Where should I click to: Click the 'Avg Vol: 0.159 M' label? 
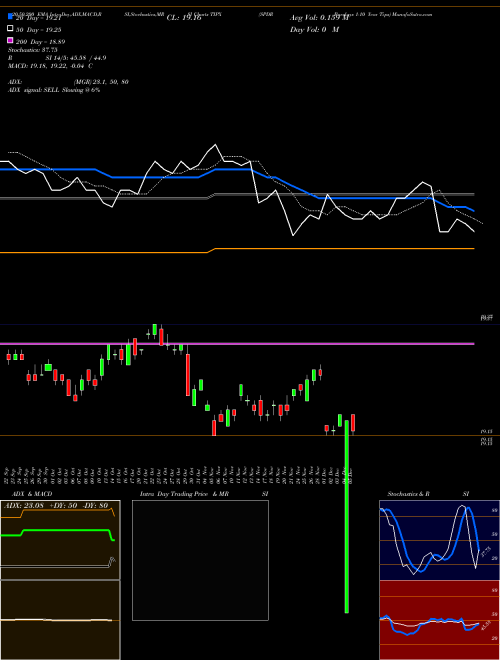[319, 18]
